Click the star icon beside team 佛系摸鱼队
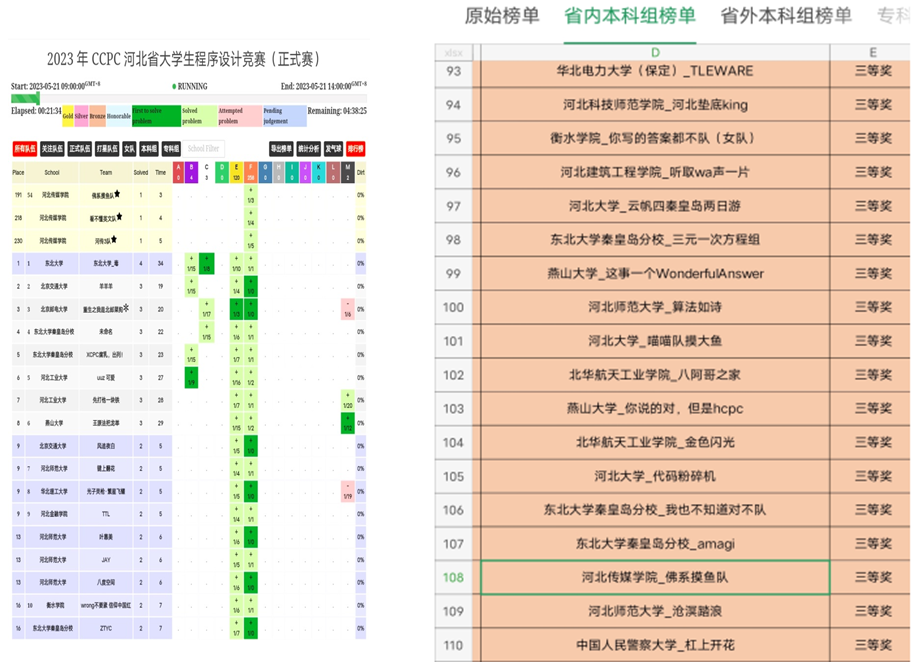The height and width of the screenshot is (662, 920). pos(117,194)
